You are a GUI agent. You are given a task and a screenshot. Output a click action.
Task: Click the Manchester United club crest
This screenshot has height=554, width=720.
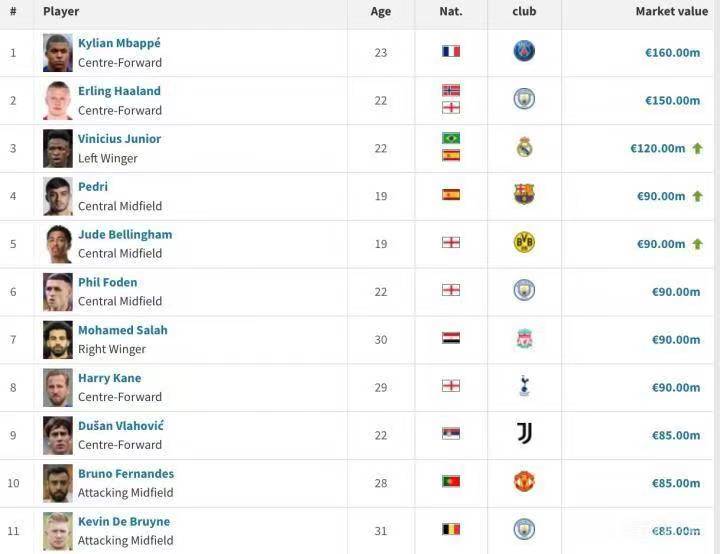[524, 482]
